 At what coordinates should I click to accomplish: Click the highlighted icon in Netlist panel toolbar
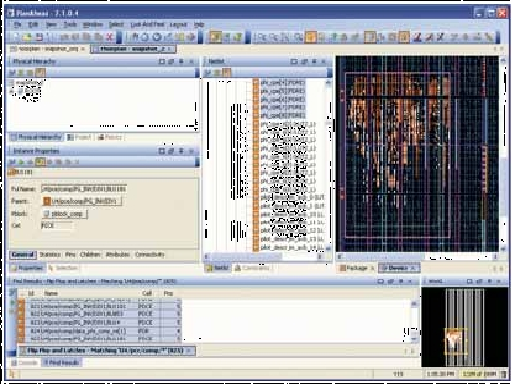click(x=226, y=72)
